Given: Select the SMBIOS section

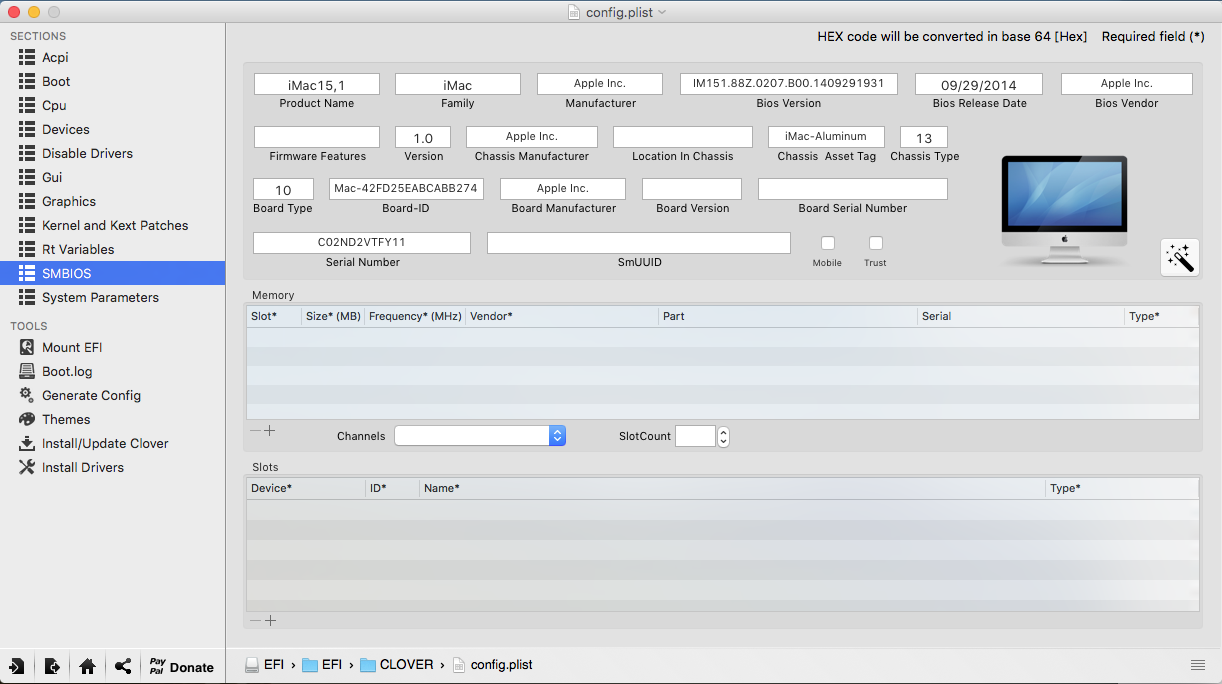Looking at the screenshot, I should point(112,273).
